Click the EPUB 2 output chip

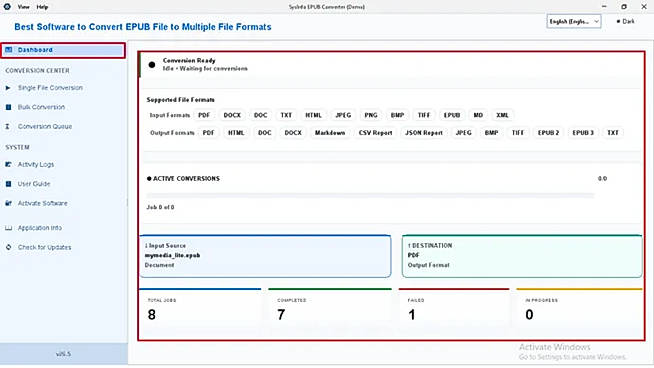click(x=548, y=133)
